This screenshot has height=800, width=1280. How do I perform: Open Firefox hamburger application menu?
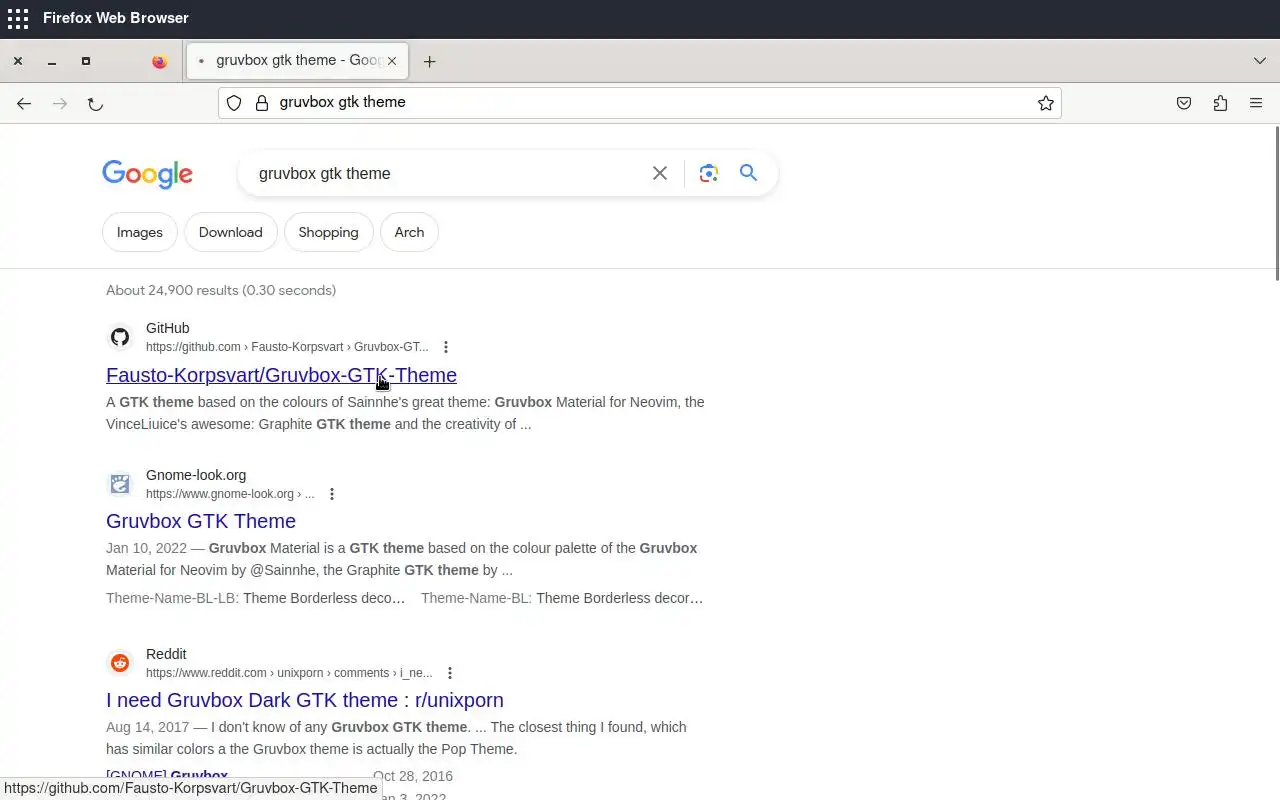tap(1256, 103)
